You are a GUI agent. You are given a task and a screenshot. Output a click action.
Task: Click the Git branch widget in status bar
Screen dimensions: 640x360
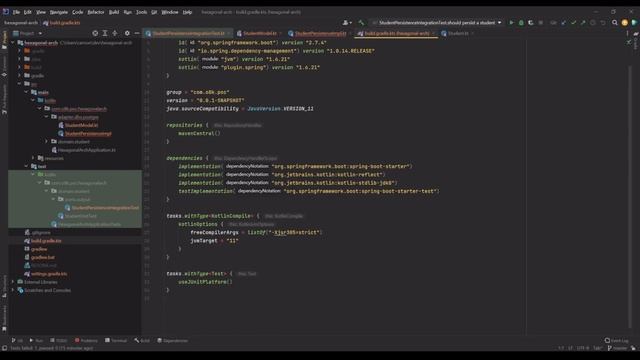click(x=617, y=348)
